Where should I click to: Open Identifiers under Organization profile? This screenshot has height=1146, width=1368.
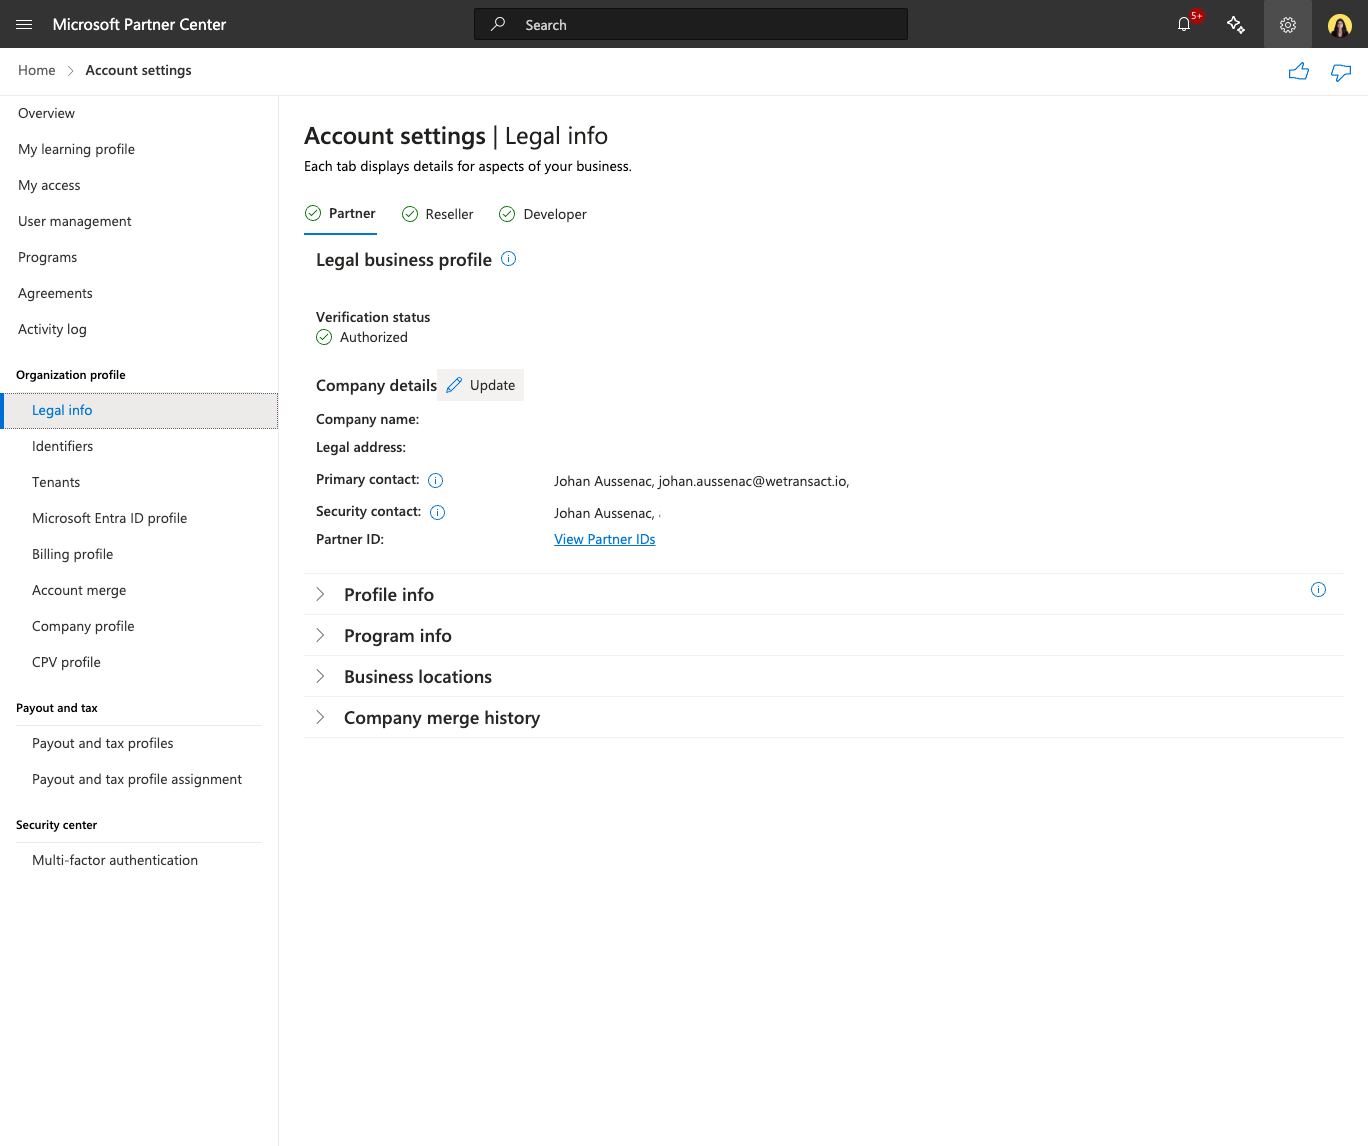point(62,446)
